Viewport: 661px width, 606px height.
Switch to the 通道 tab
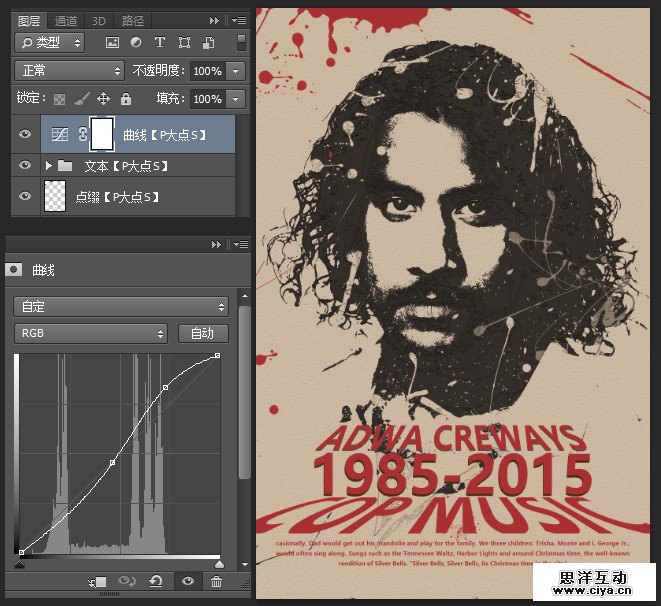[66, 21]
